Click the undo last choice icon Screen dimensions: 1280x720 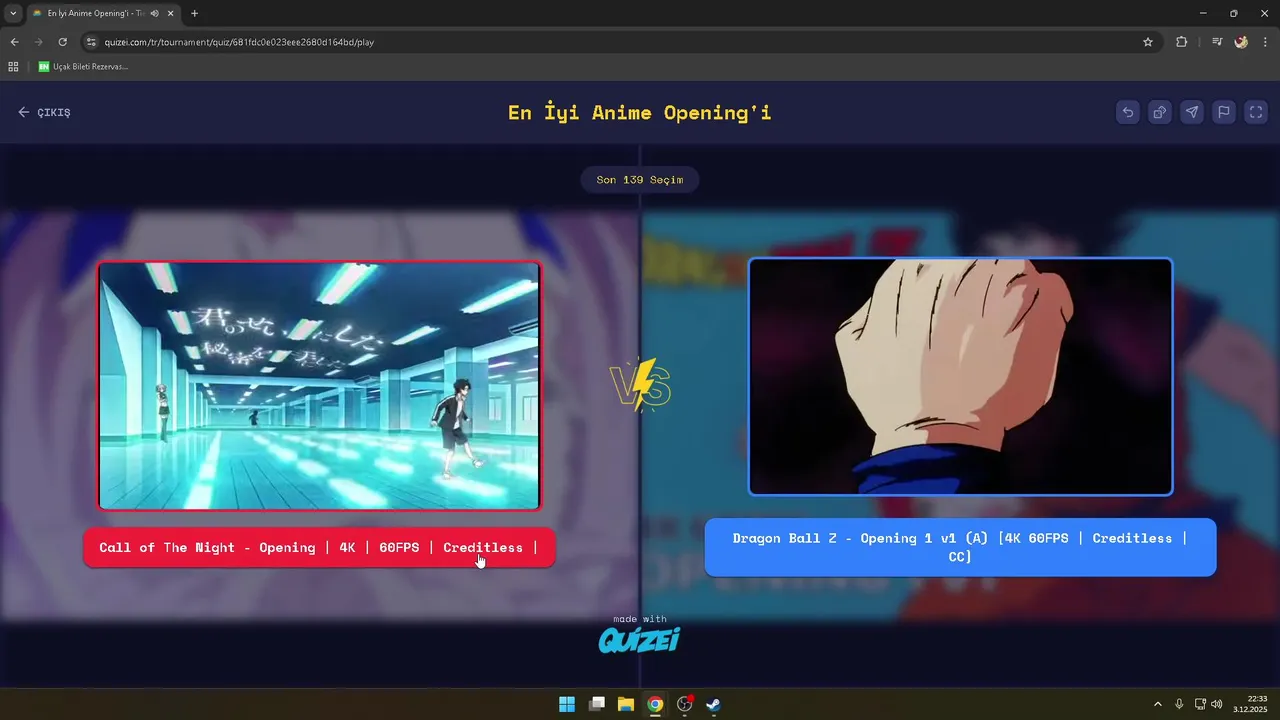pos(1128,112)
